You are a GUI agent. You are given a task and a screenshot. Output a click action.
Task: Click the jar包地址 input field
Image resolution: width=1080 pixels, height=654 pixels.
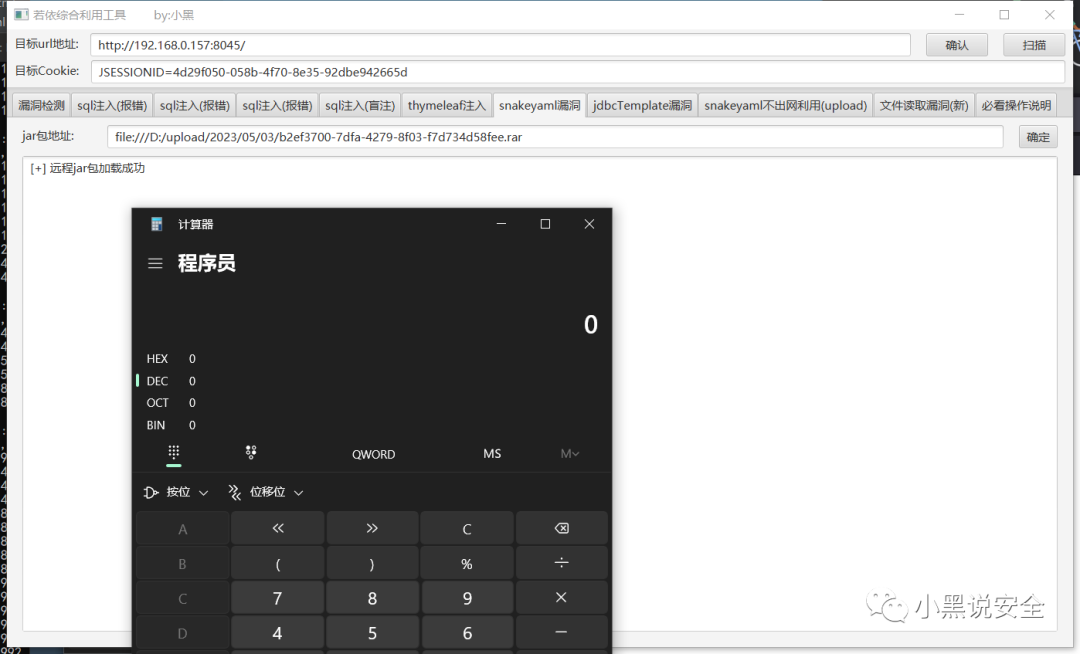click(555, 137)
